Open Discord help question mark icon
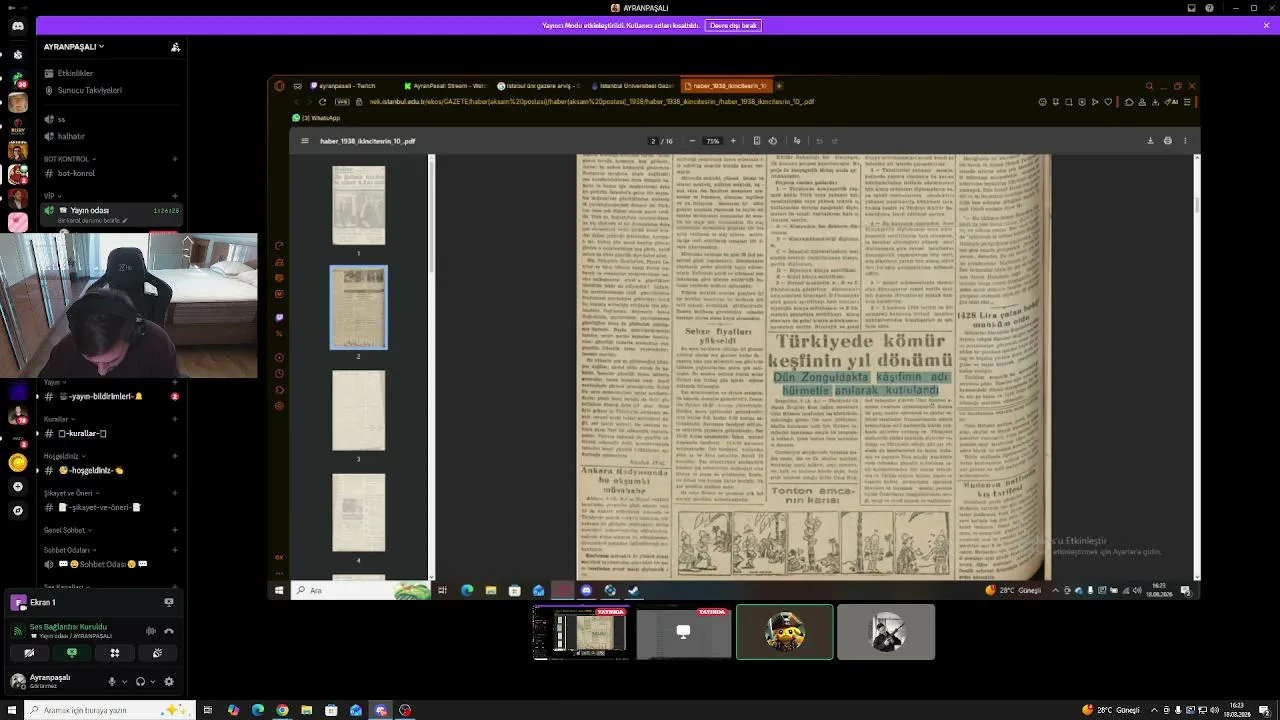This screenshot has height=720, width=1280. 1210,8
